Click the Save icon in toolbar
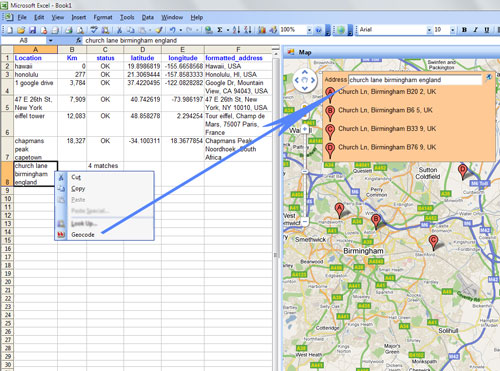 click(32, 30)
